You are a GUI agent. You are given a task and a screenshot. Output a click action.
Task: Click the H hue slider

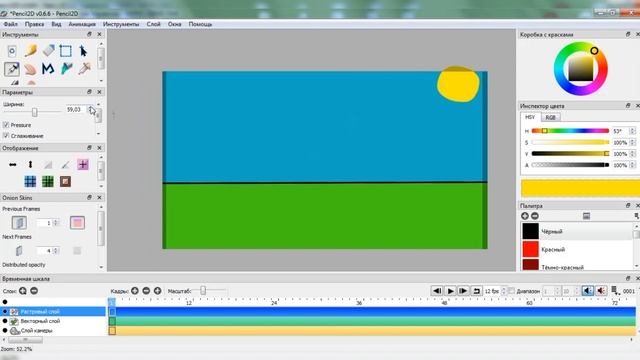(570, 131)
